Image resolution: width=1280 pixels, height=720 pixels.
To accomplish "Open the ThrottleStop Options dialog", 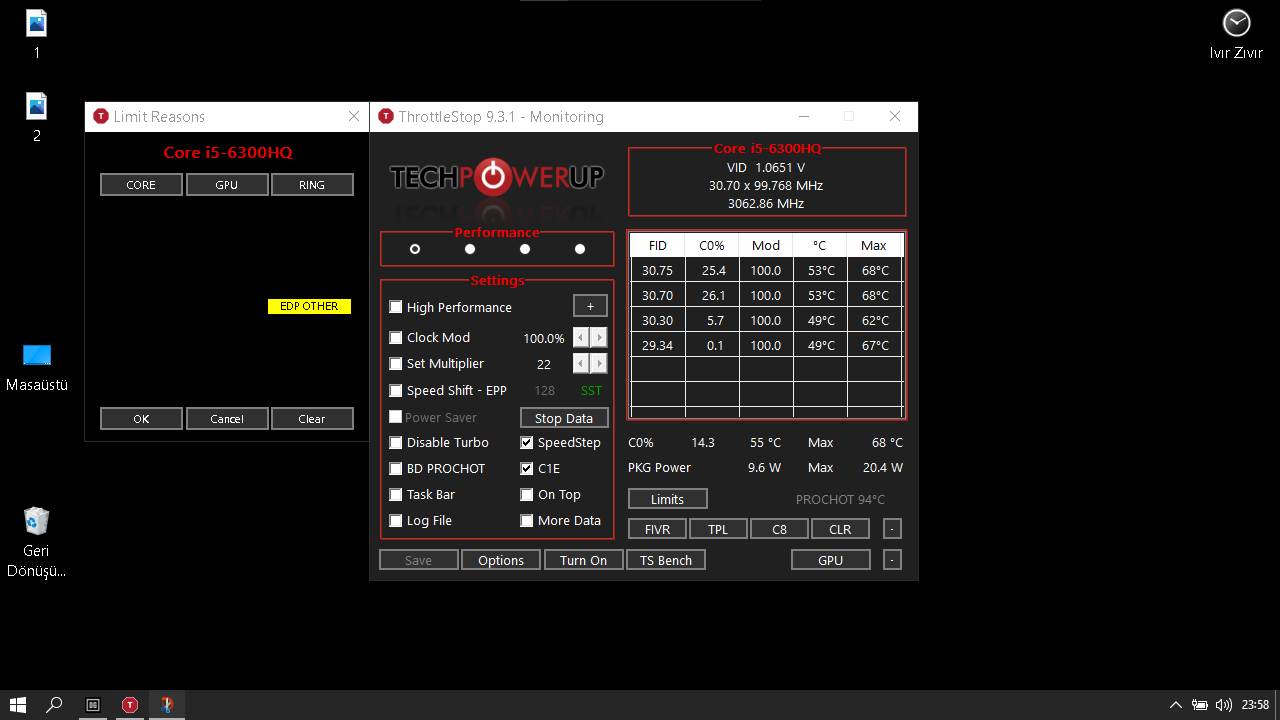I will coord(501,560).
